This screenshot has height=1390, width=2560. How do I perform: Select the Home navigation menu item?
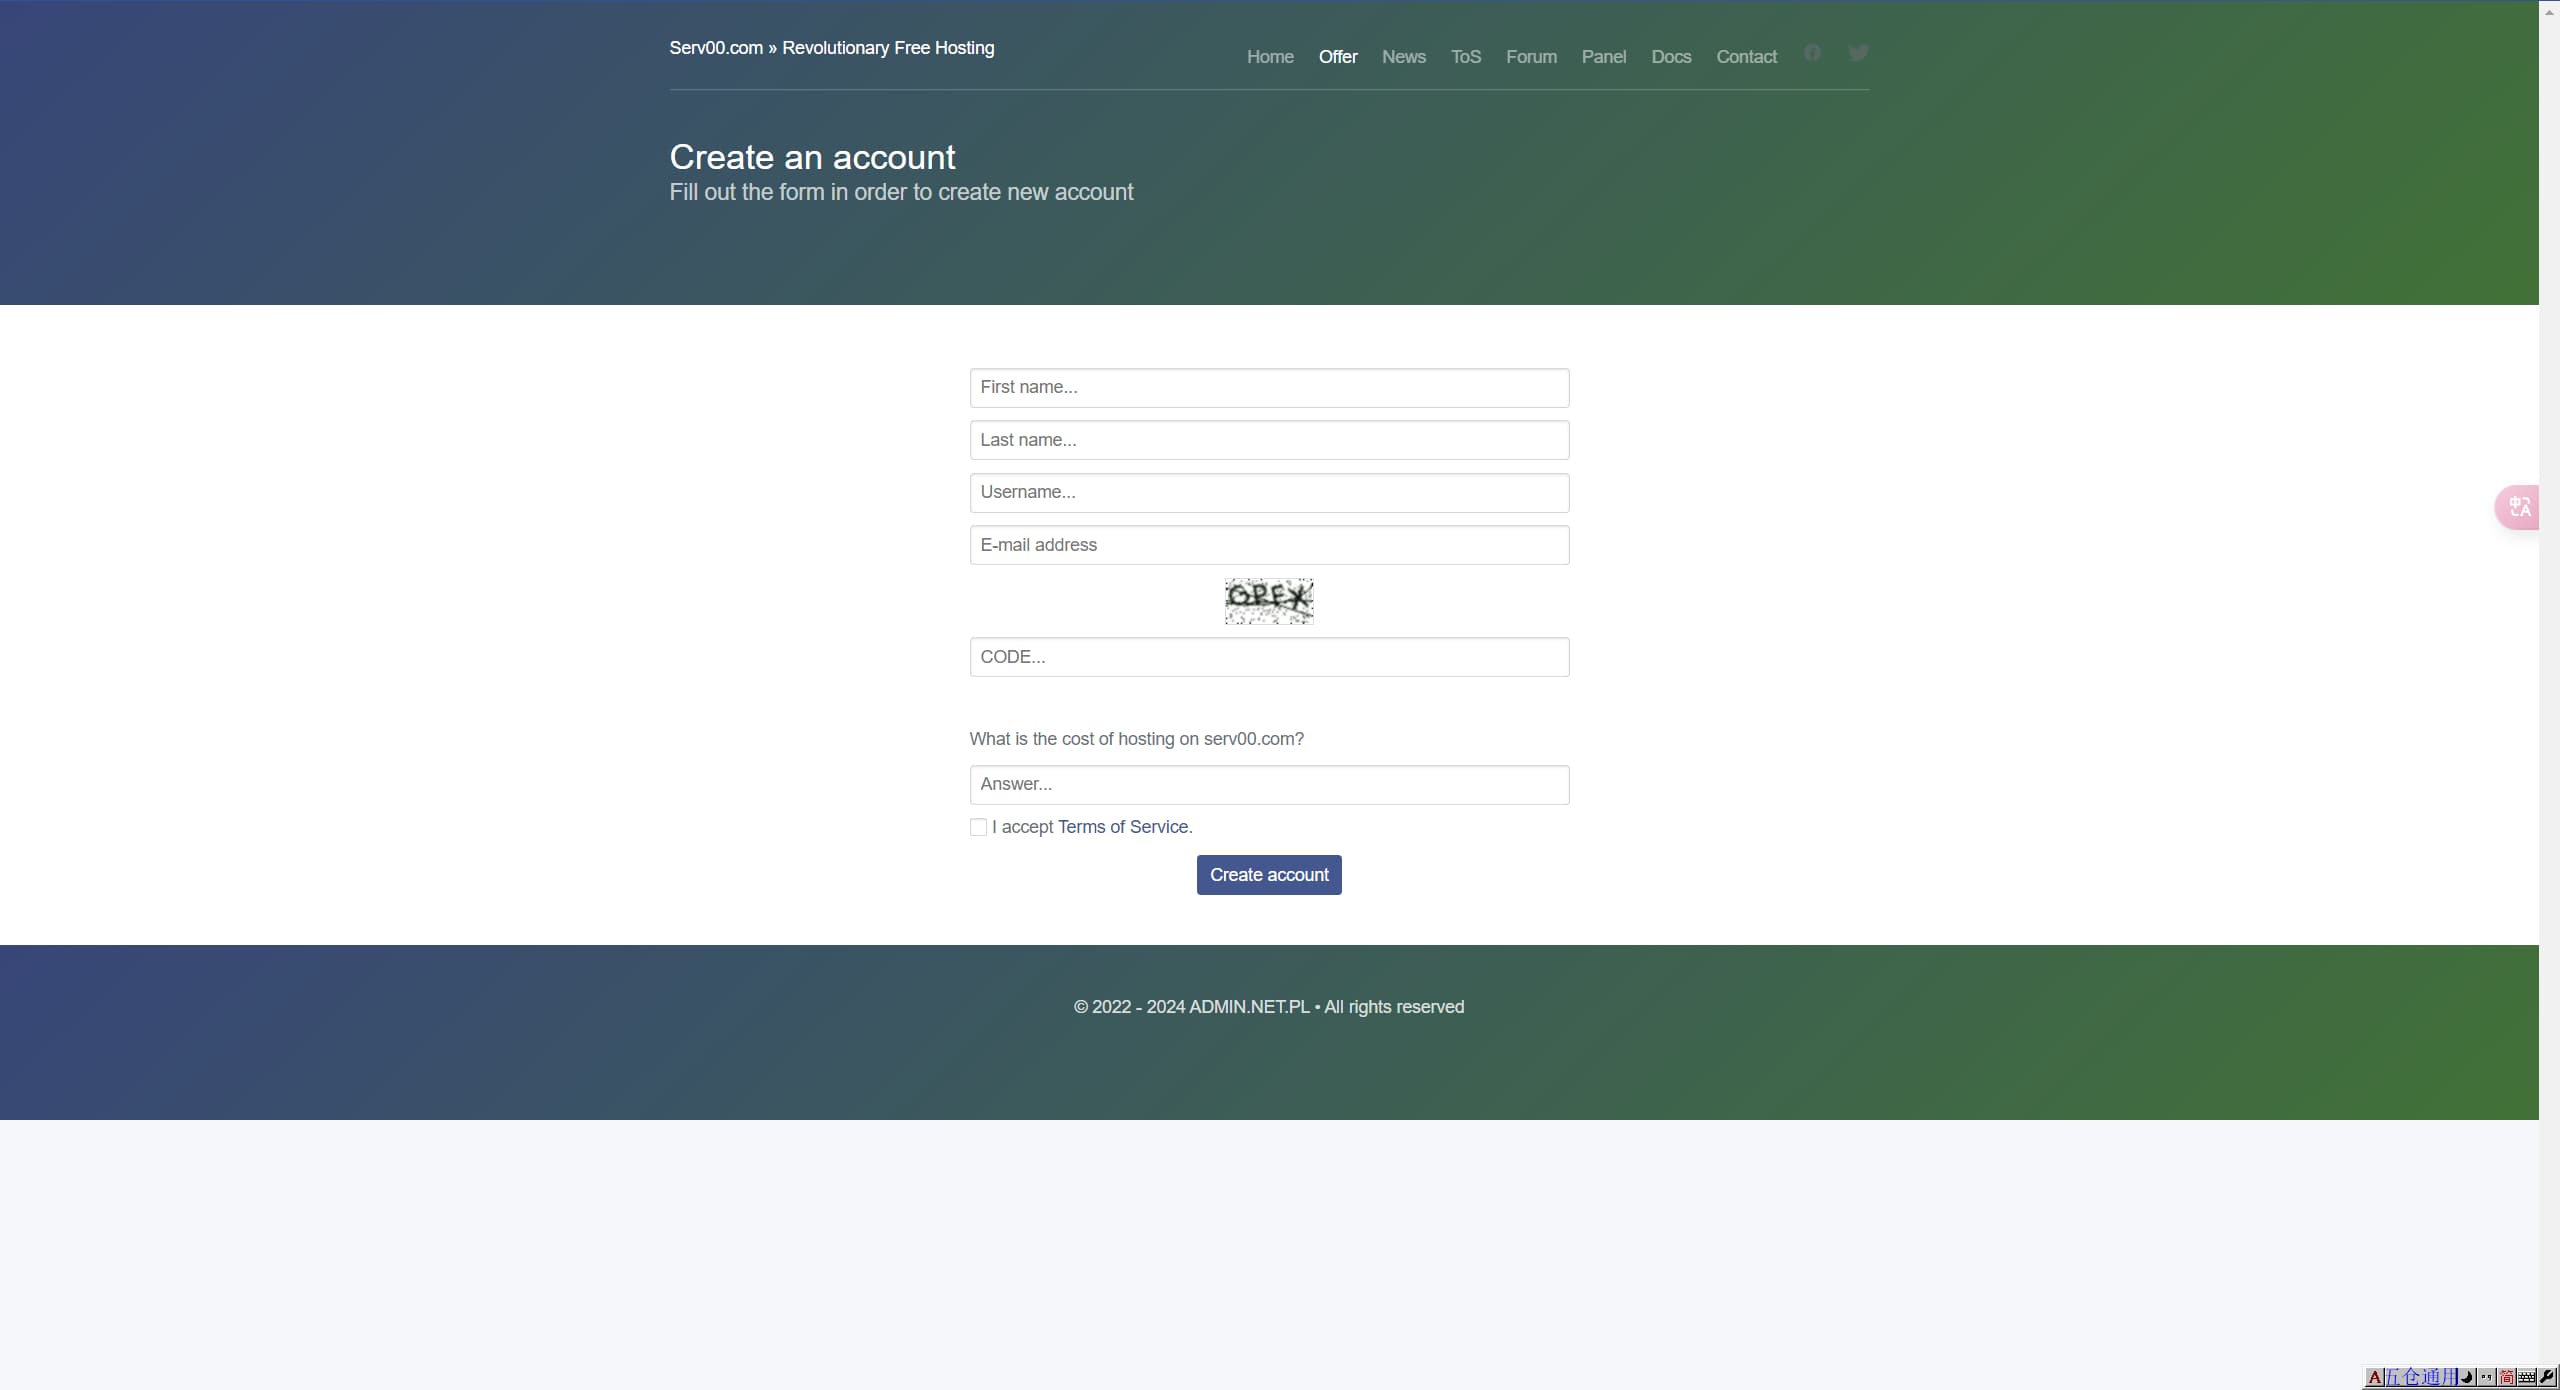1270,56
